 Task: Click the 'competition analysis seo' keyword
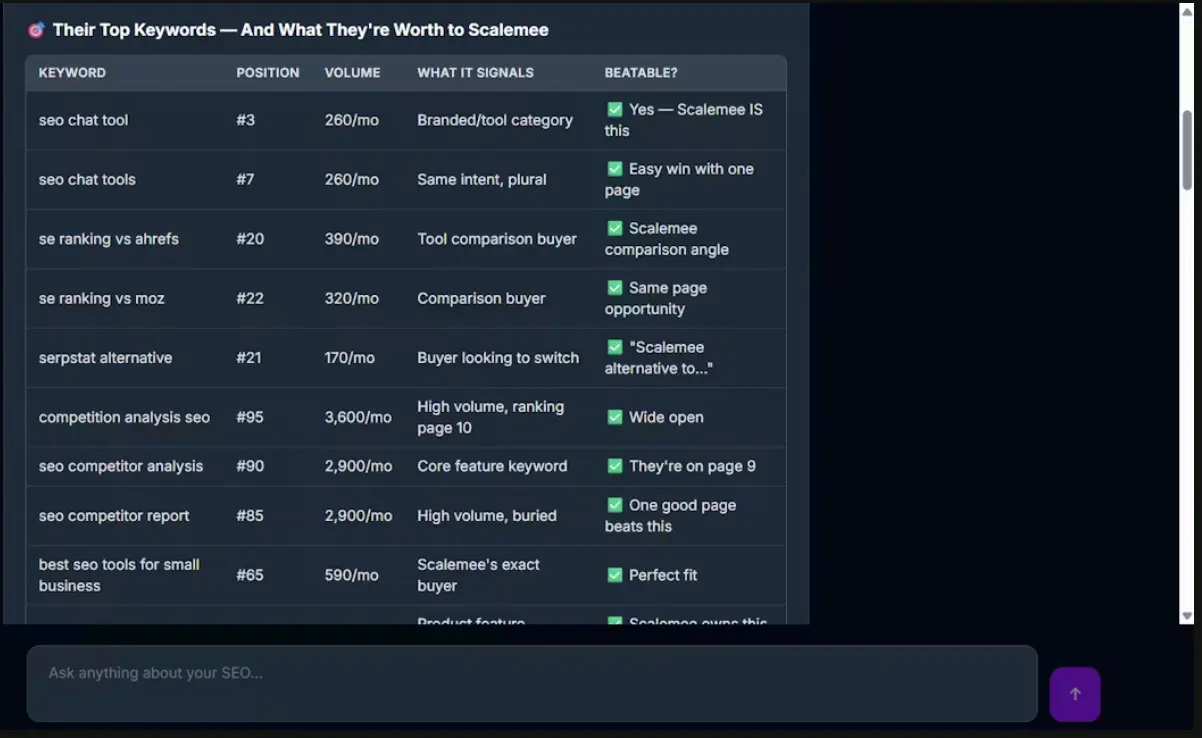point(124,417)
